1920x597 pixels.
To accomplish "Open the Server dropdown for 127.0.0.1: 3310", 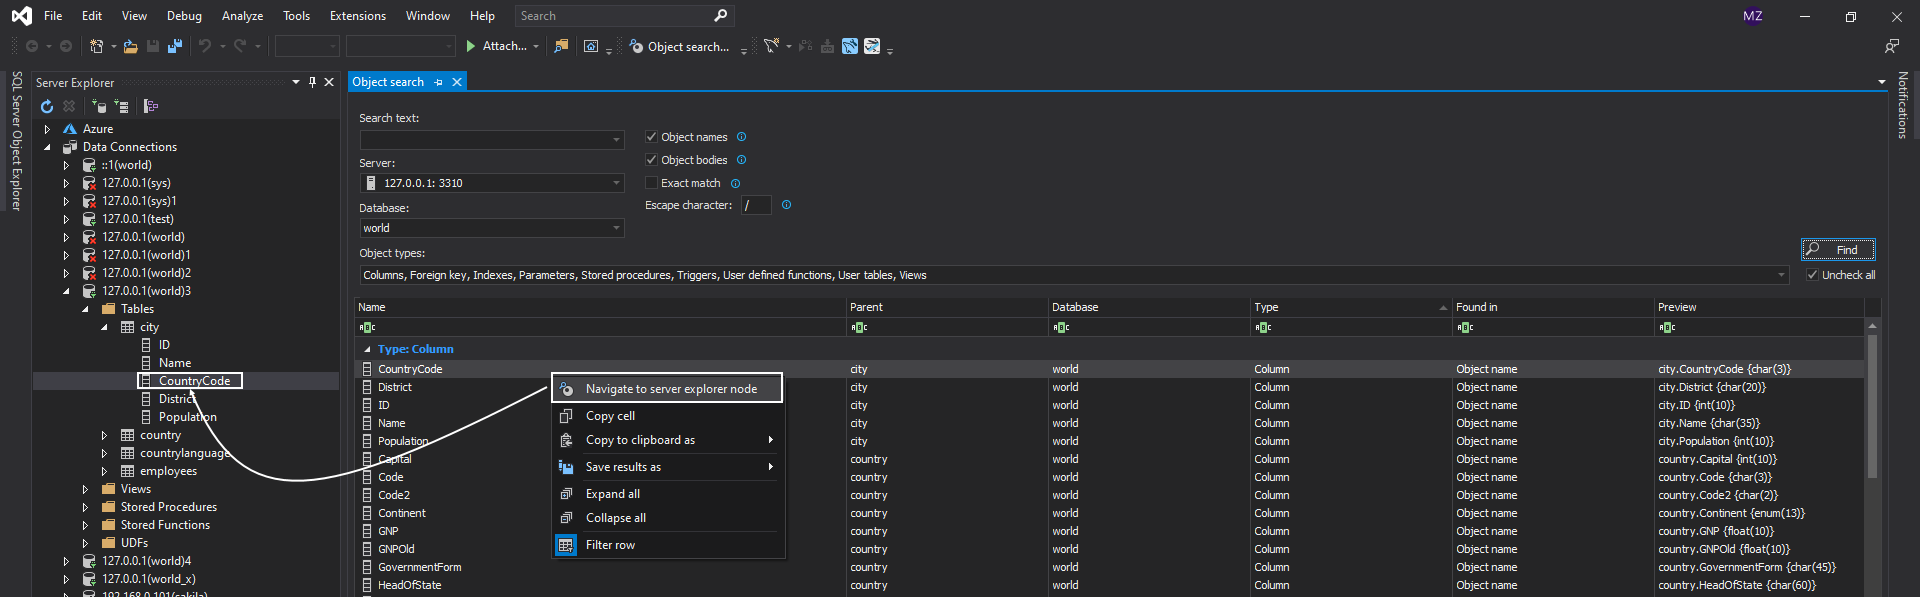I will coord(491,183).
